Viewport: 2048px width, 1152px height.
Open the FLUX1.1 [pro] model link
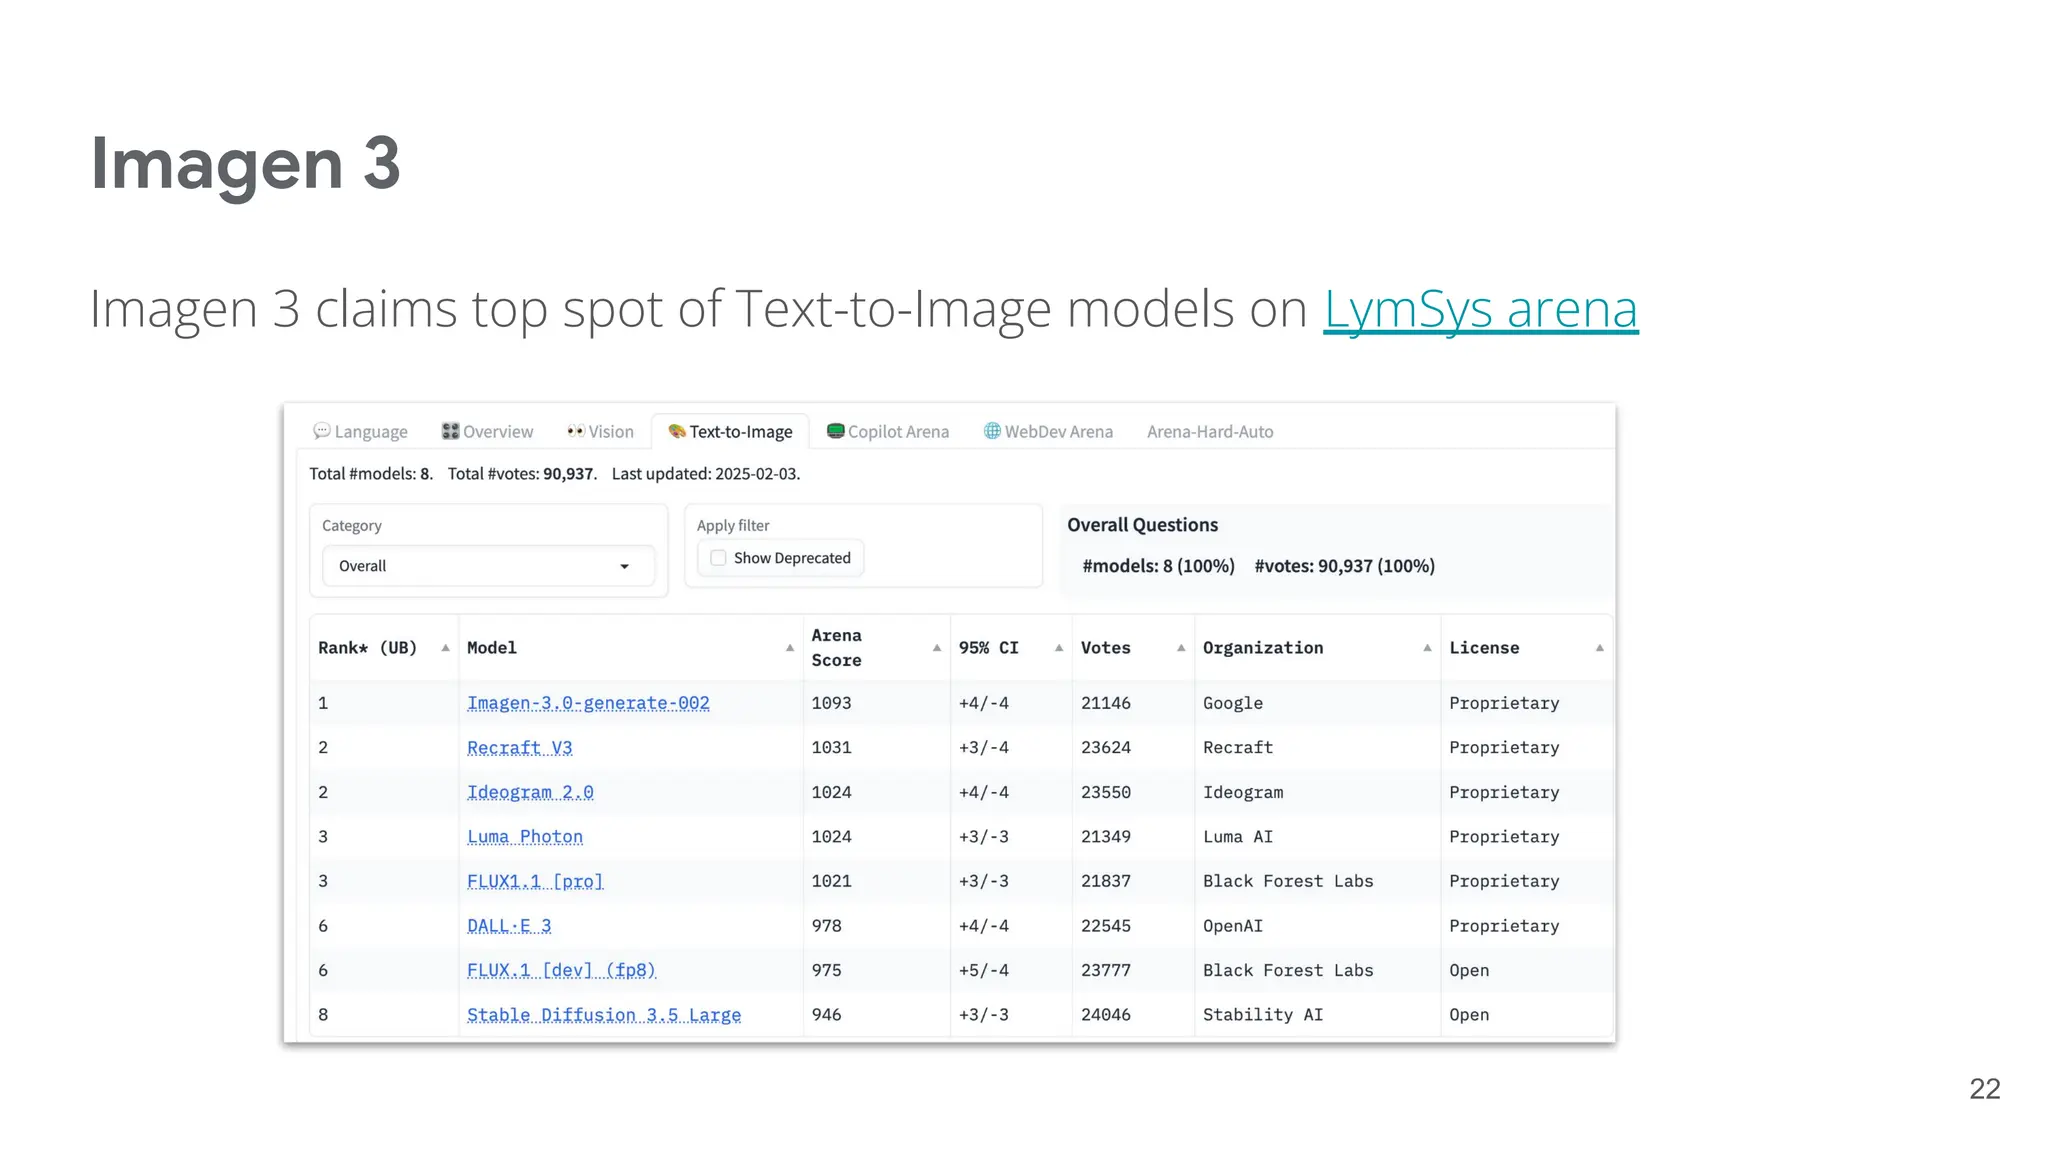[535, 881]
